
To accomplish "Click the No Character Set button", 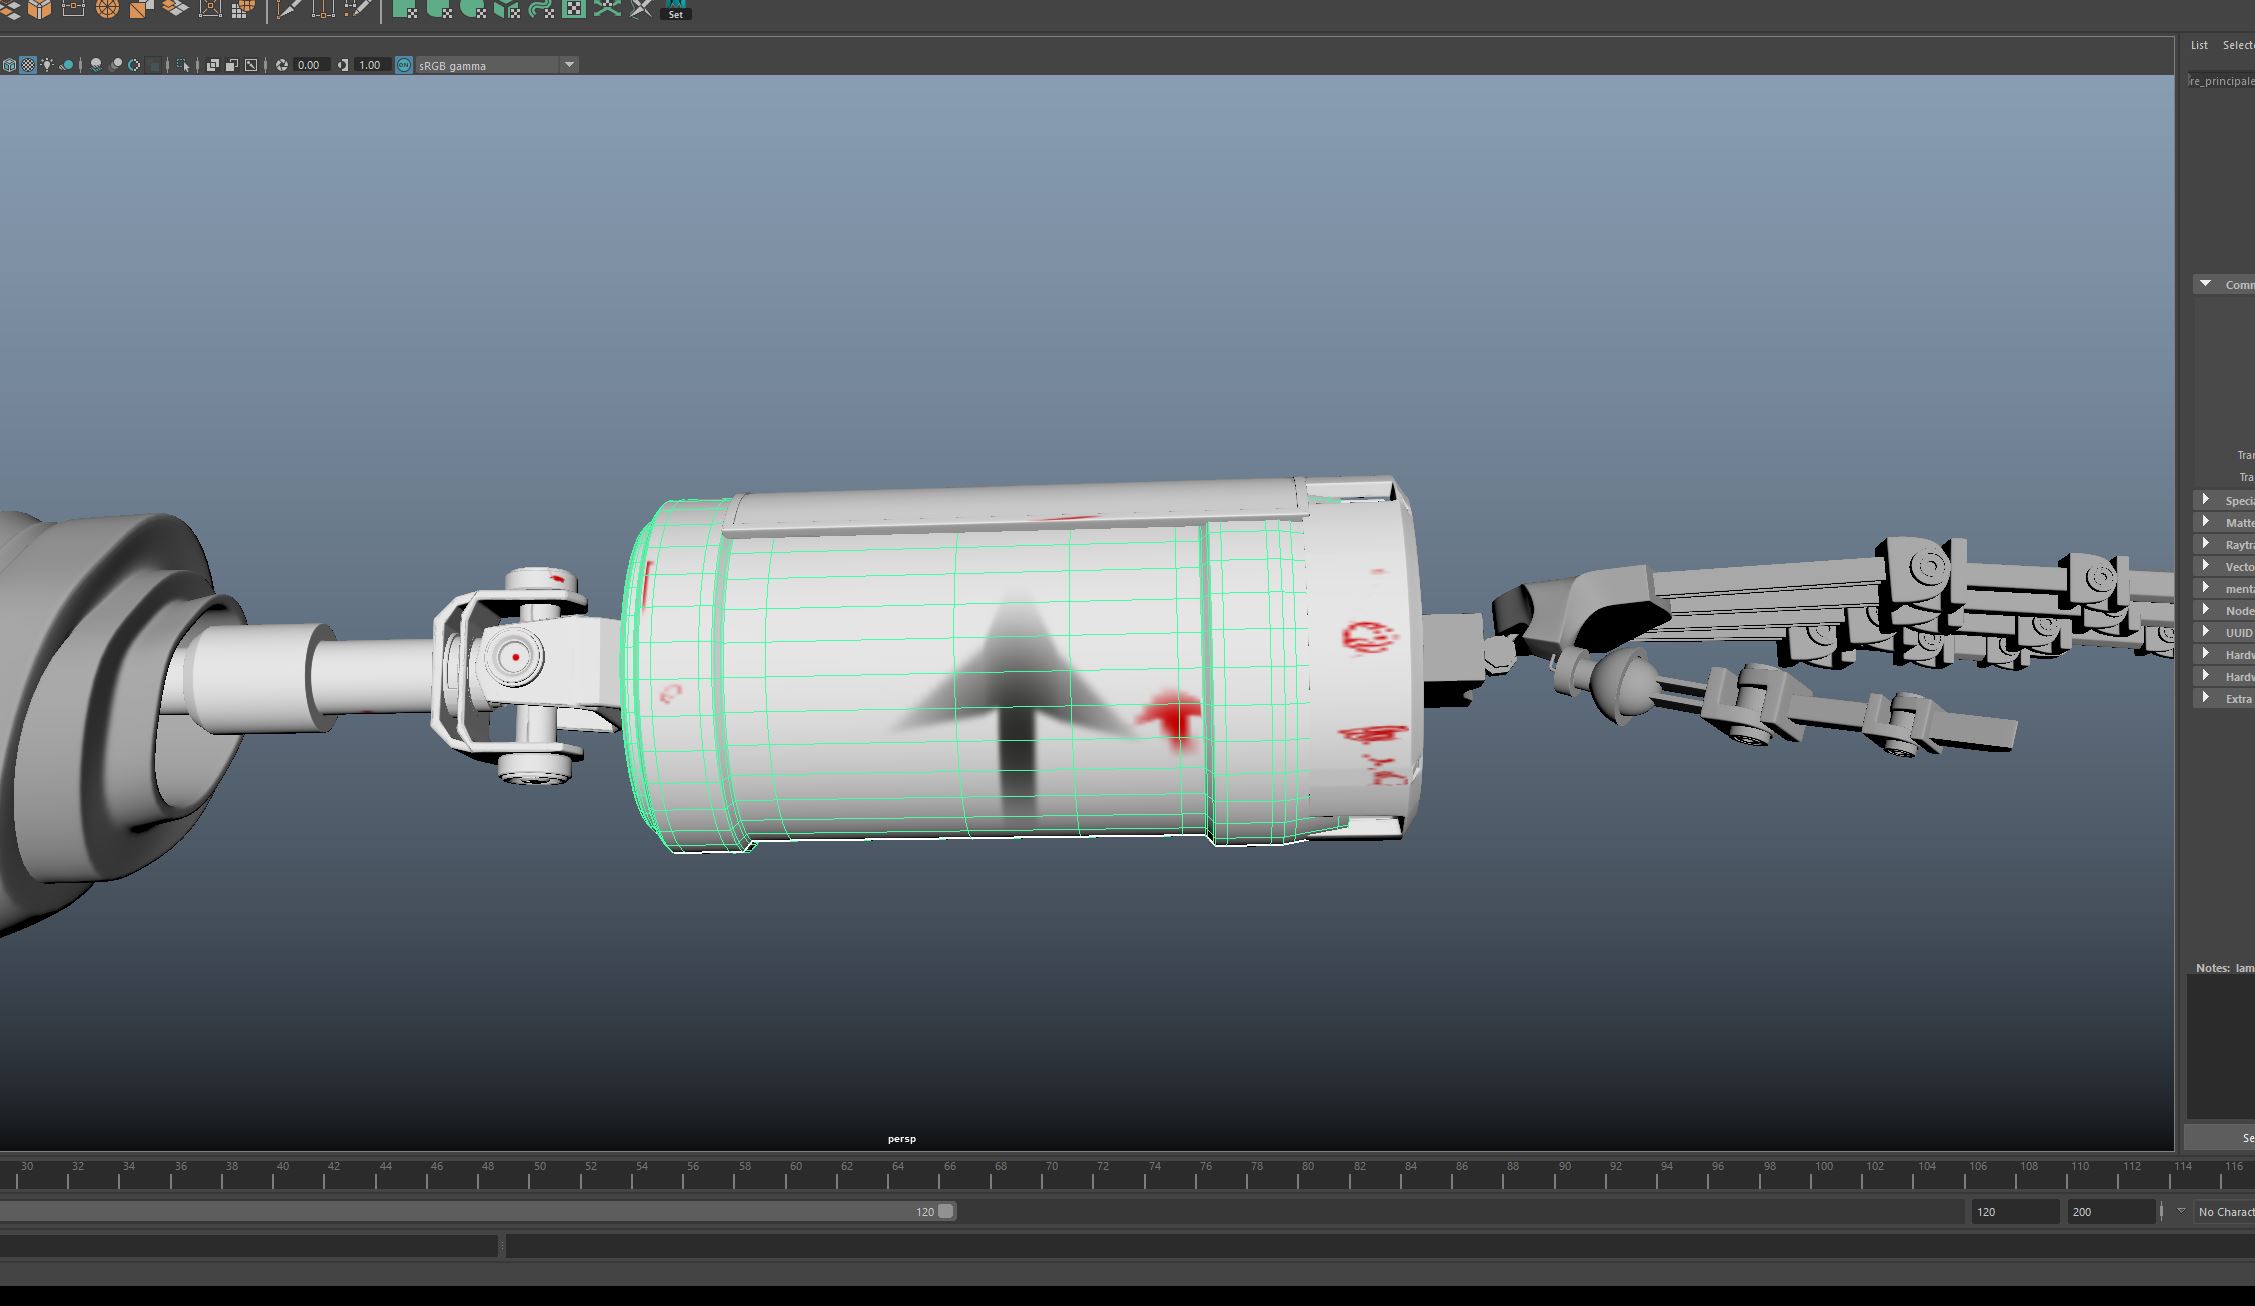I will pos(2225,1211).
